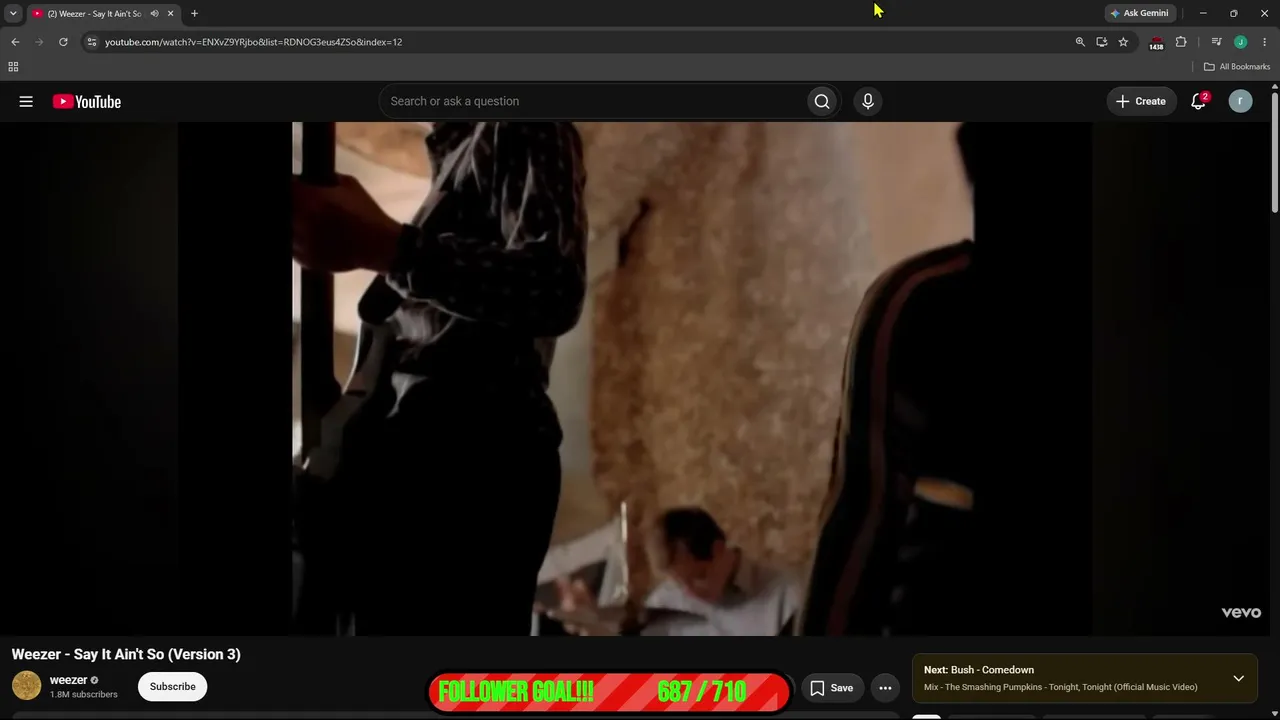Click the Mix - The Smashing Pumpkins playlist text
Viewport: 1280px width, 720px height.
coord(1060,687)
